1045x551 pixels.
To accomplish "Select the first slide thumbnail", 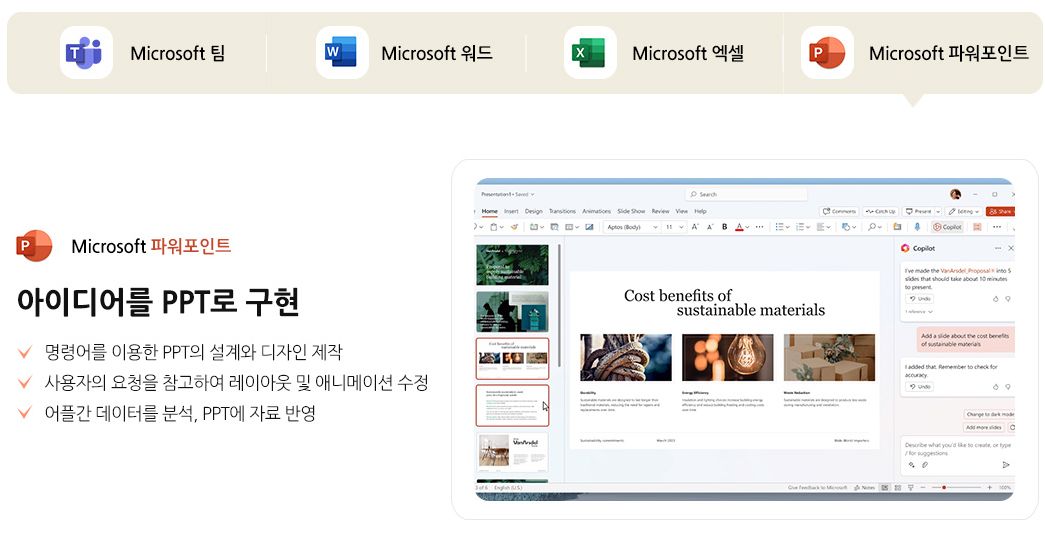I will pos(512,265).
